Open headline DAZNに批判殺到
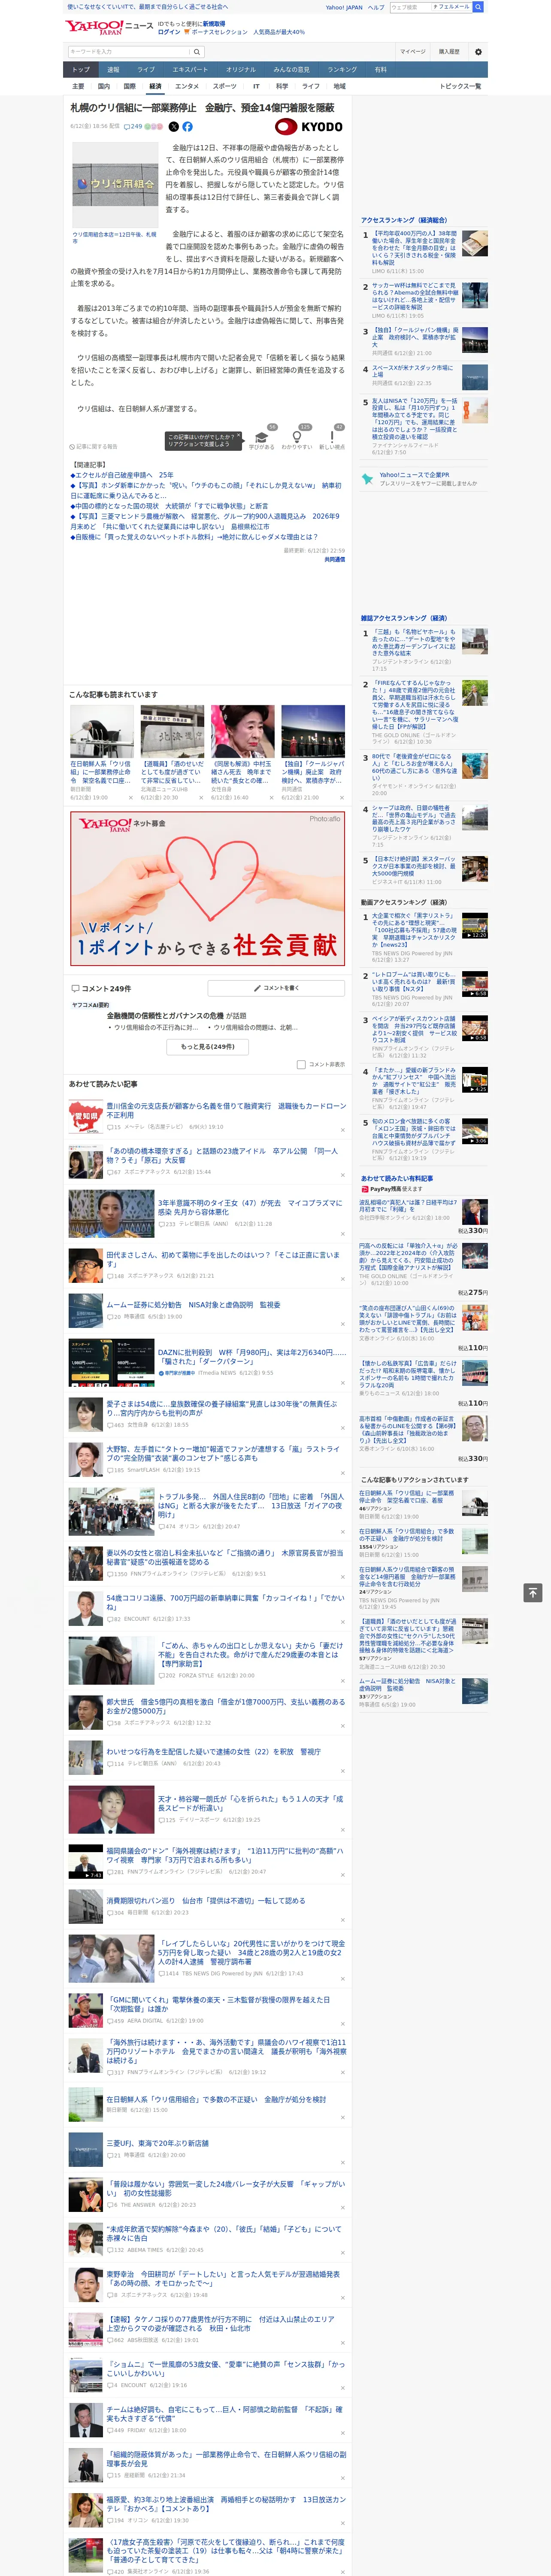The image size is (551, 2576). click(252, 1357)
